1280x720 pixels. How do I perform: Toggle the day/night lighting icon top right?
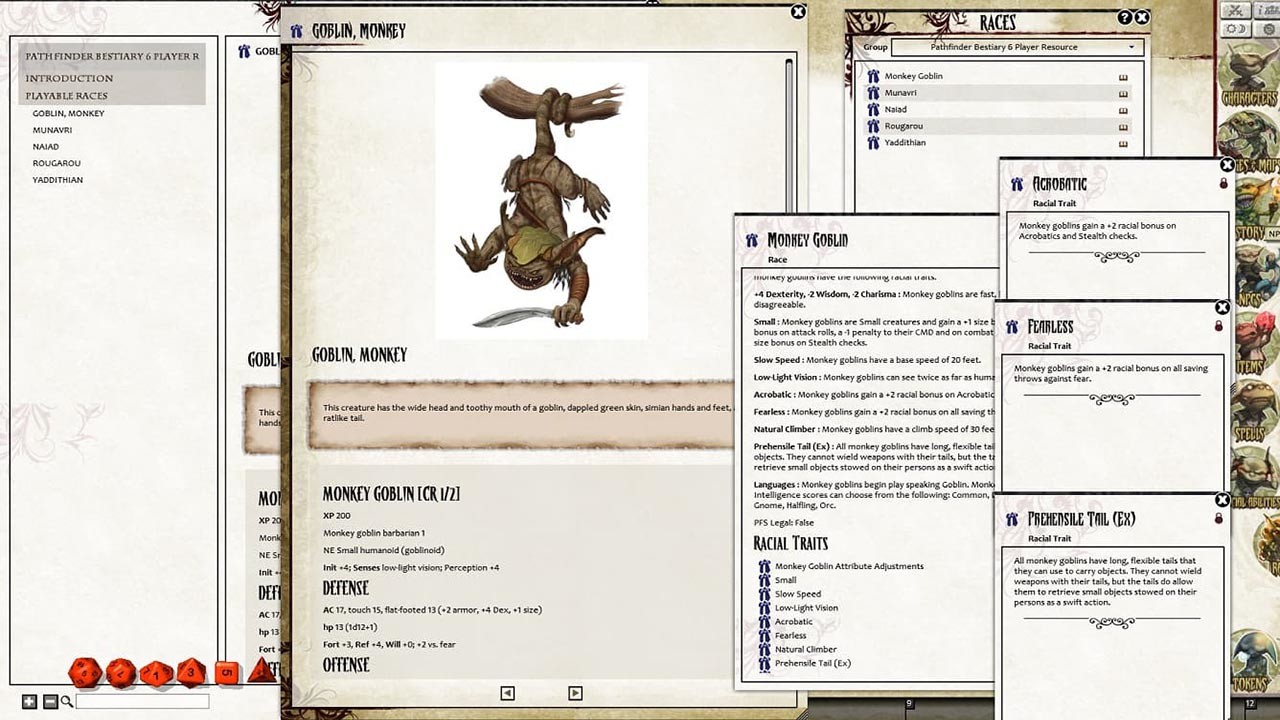point(1237,31)
